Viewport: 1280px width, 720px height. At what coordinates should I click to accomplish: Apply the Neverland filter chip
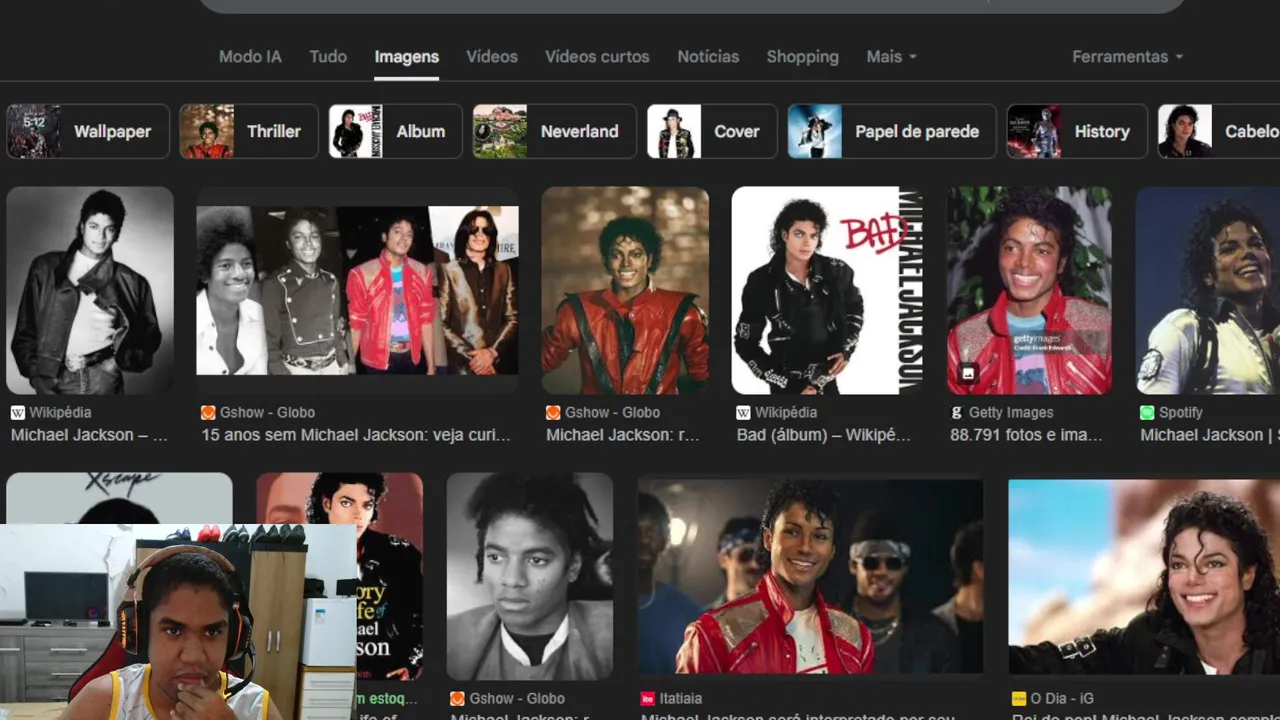click(554, 131)
